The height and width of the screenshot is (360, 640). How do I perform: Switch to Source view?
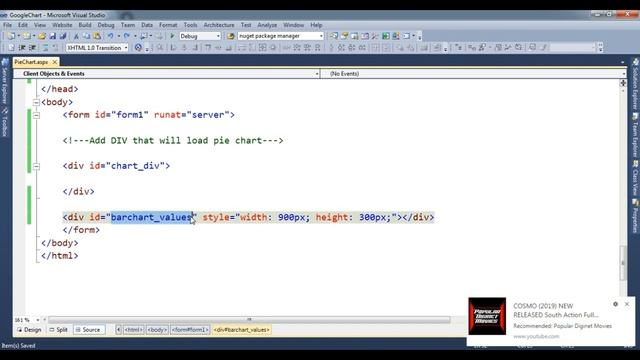click(x=88, y=330)
